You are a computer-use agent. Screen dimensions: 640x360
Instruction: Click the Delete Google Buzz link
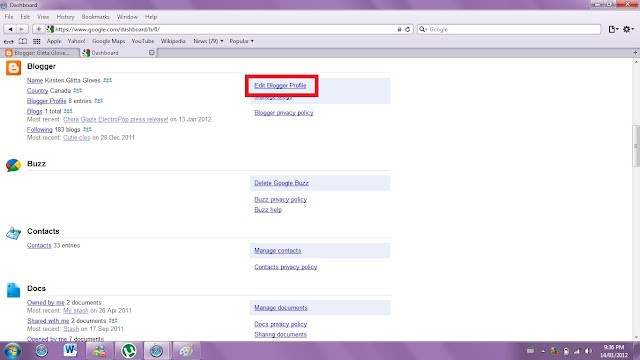click(x=281, y=183)
